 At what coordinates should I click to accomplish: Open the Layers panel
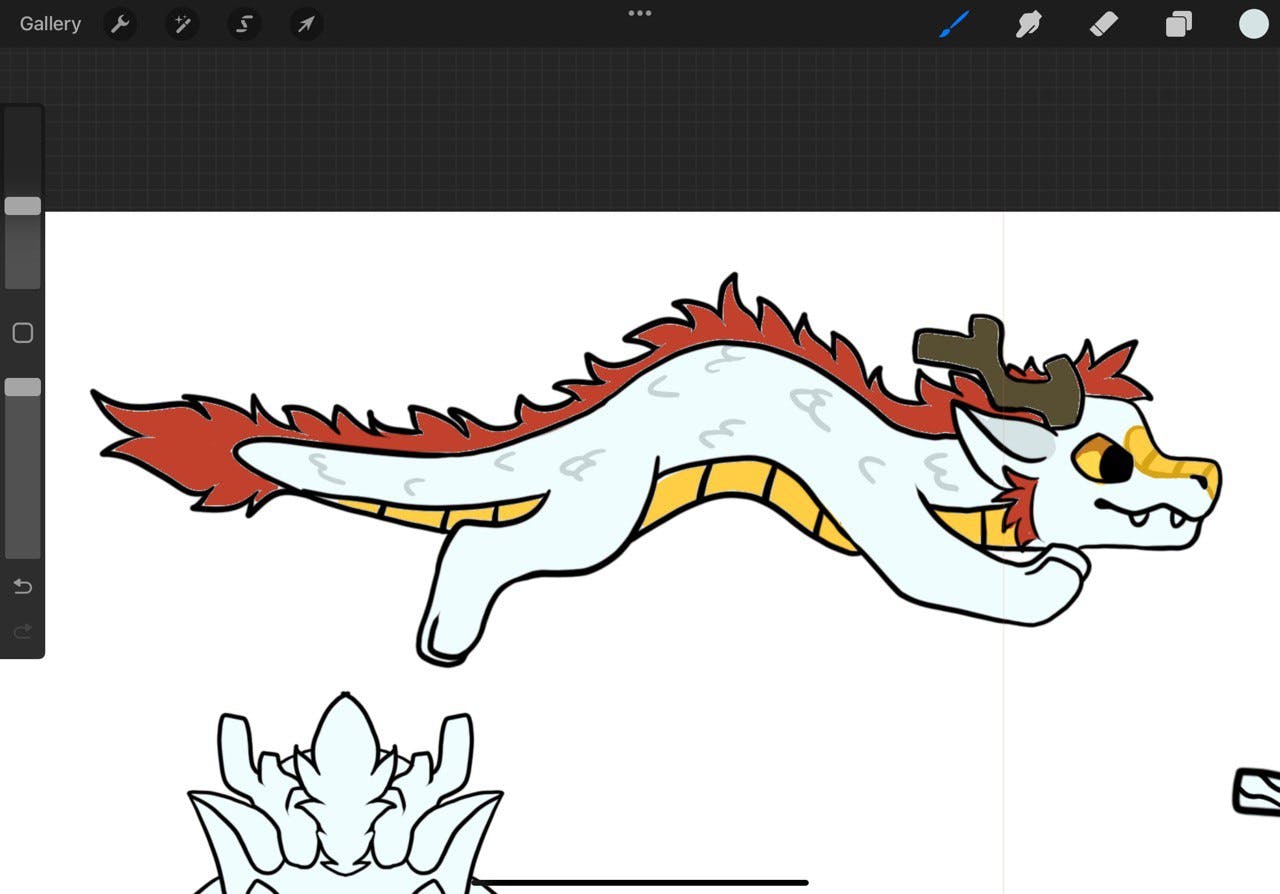click(x=1179, y=24)
